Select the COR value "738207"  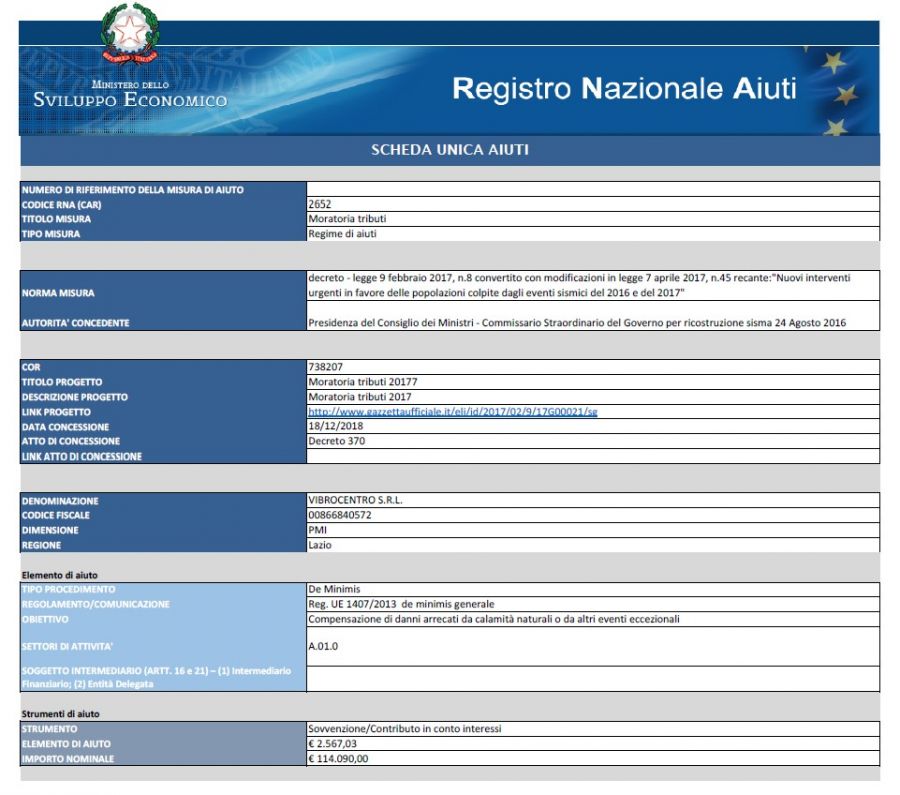325,367
